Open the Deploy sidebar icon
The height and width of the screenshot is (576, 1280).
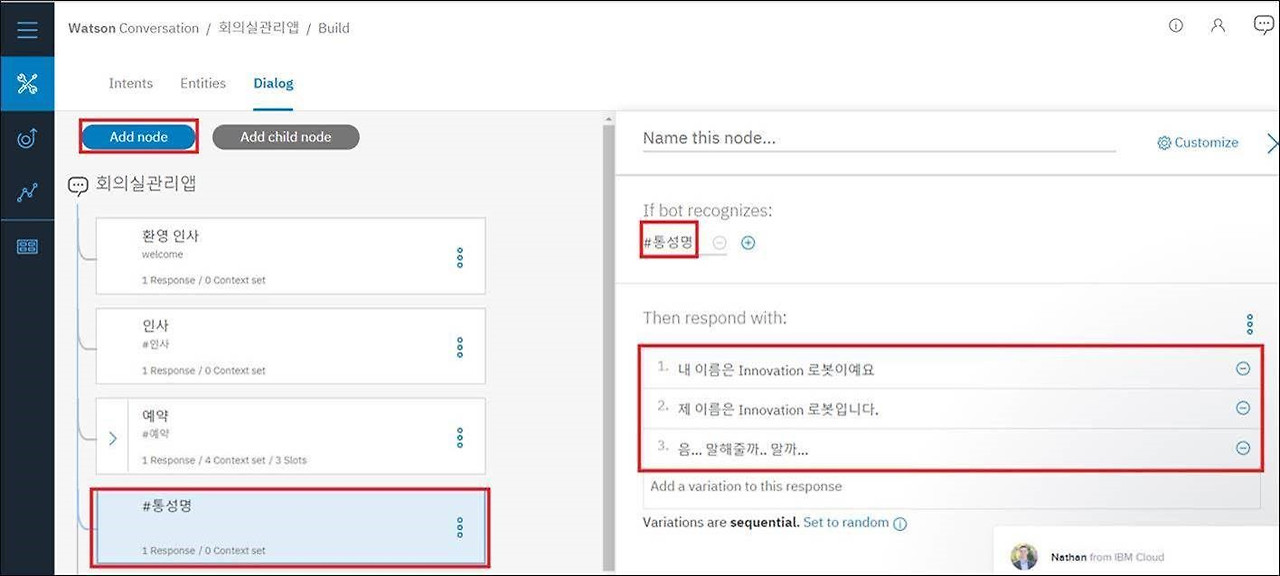27,247
